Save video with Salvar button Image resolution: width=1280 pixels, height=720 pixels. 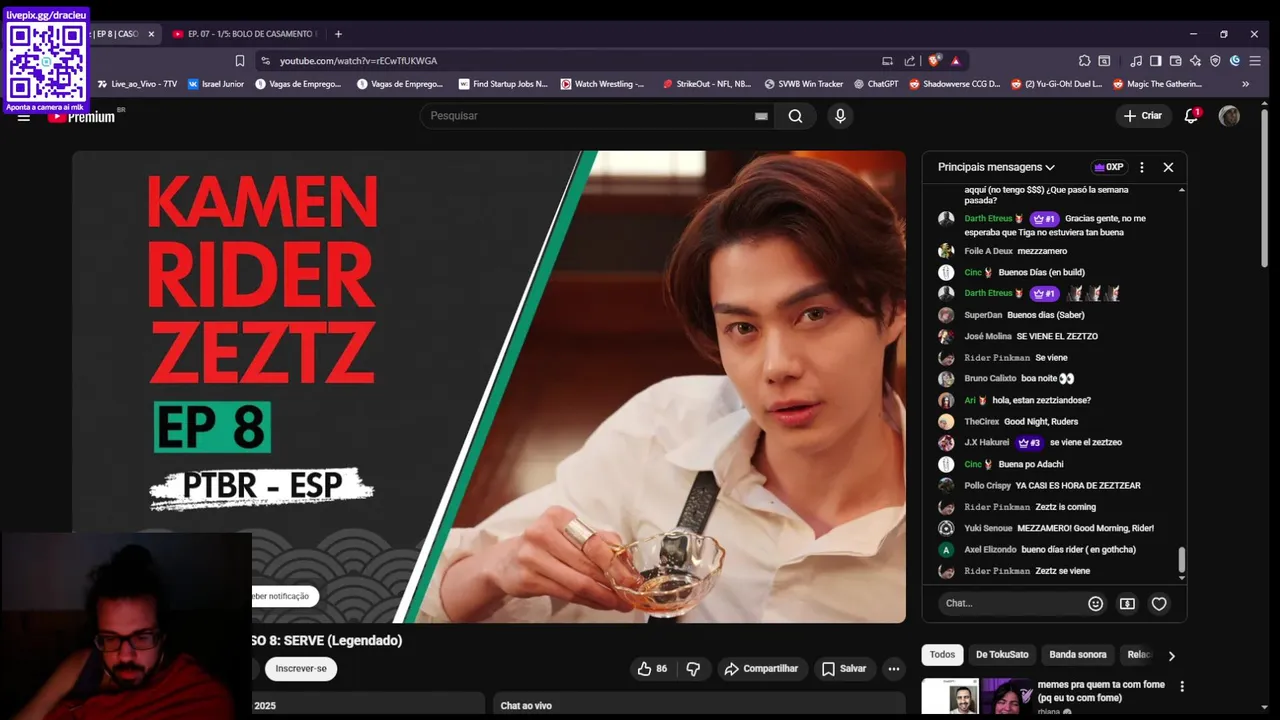pyautogui.click(x=845, y=668)
